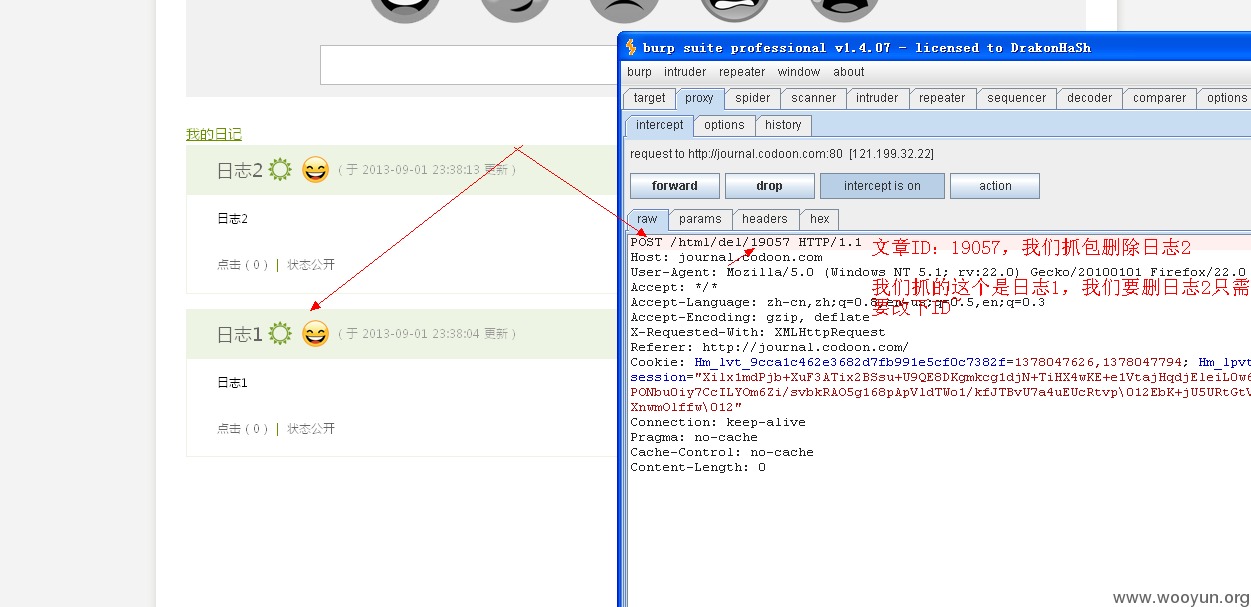Click the Pragma: no-cache line

pyautogui.click(x=694, y=437)
